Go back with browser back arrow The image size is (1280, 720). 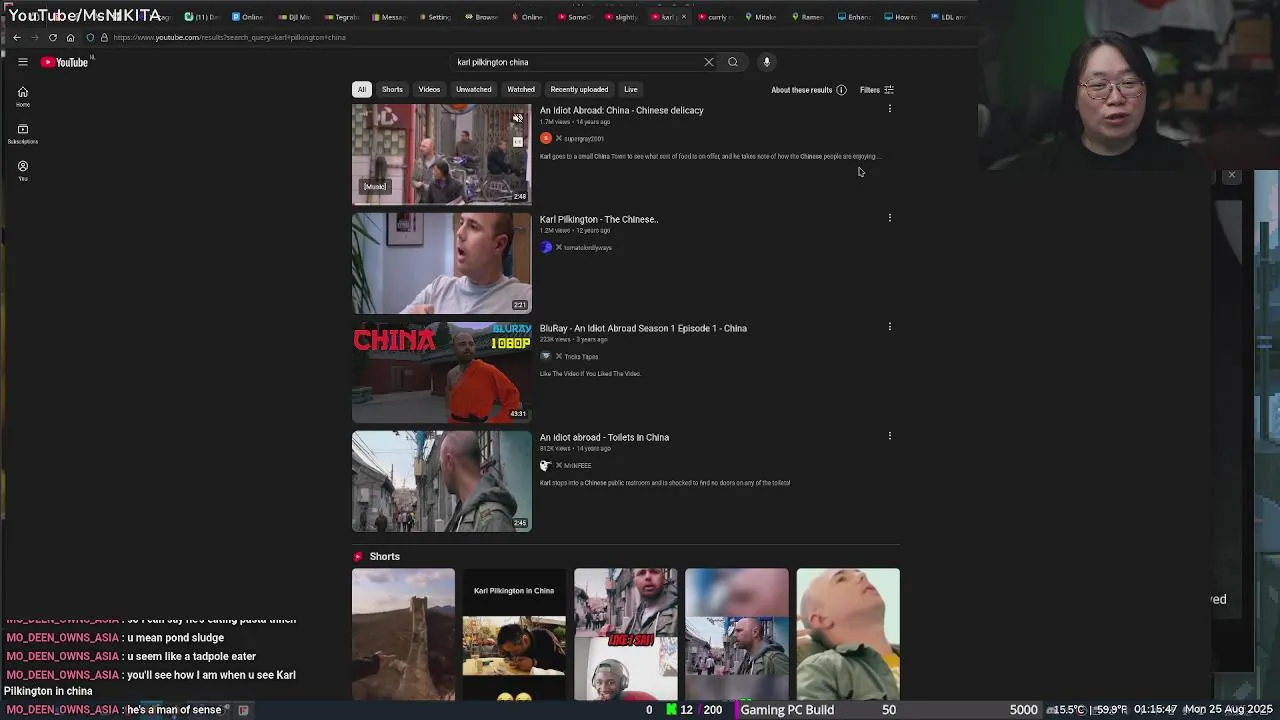click(17, 37)
